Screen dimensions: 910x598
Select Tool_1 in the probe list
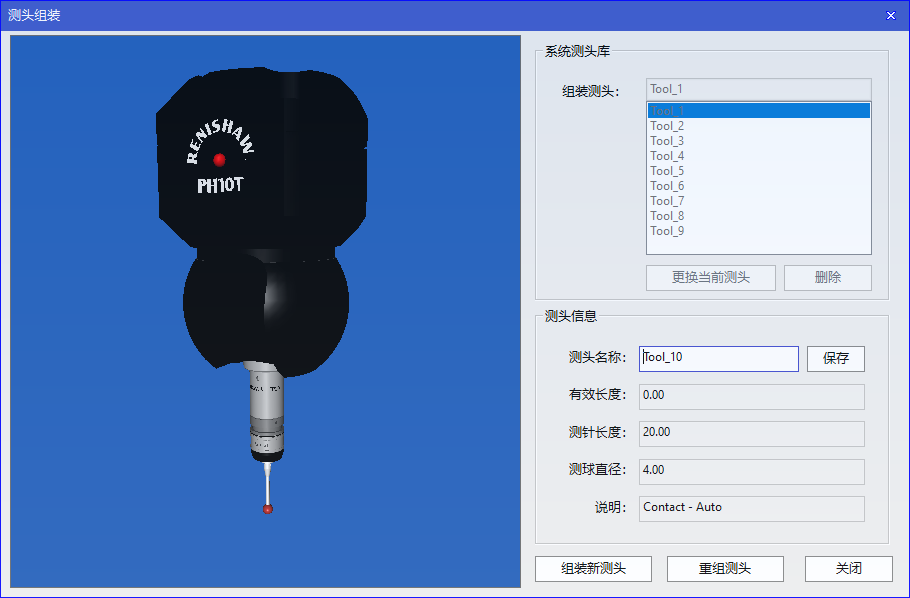coord(759,111)
